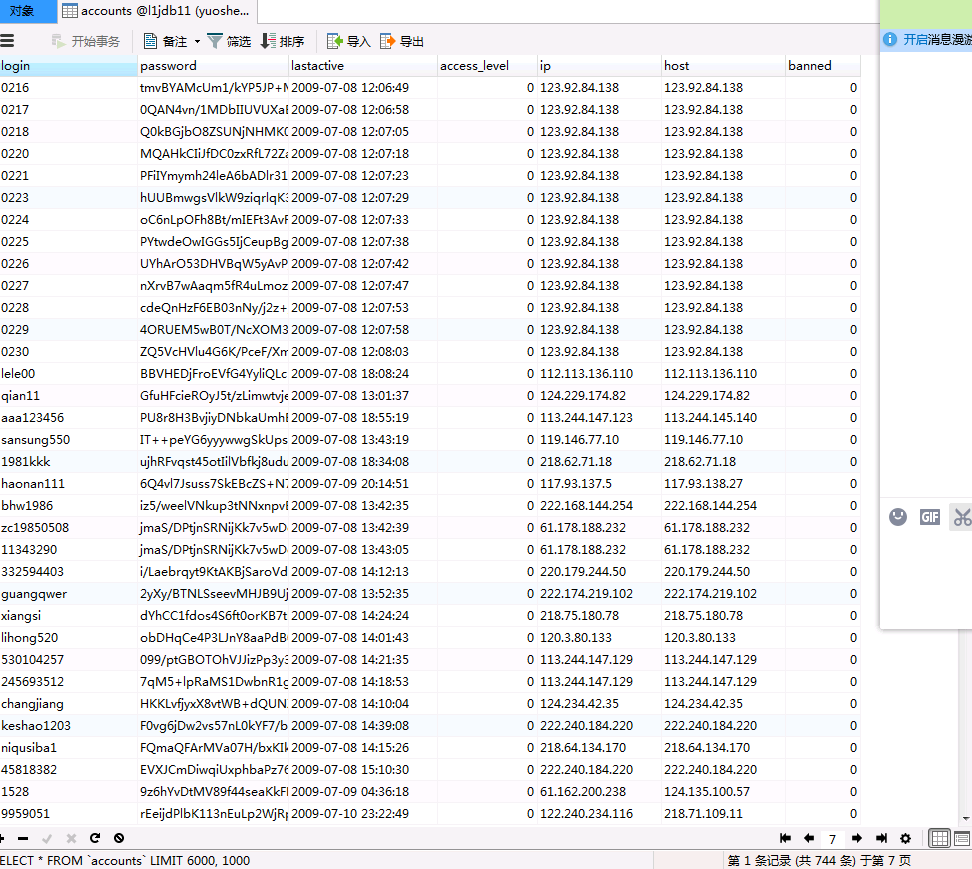The image size is (972, 869).
Task: Click the Filter (筛选) toolbar button
Action: click(x=228, y=41)
